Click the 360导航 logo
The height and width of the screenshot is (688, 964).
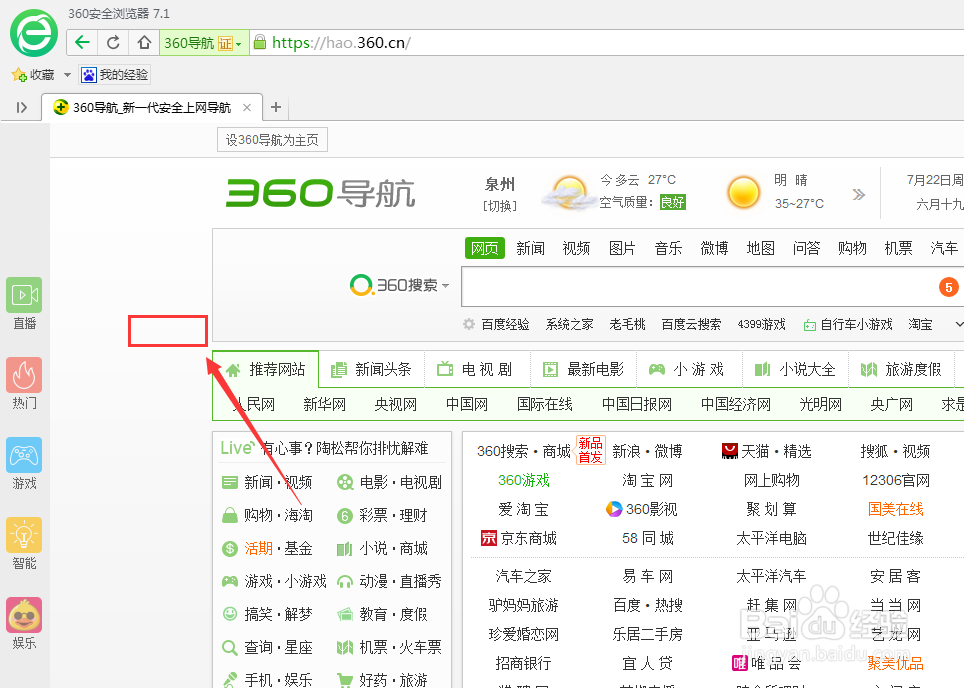tap(320, 193)
